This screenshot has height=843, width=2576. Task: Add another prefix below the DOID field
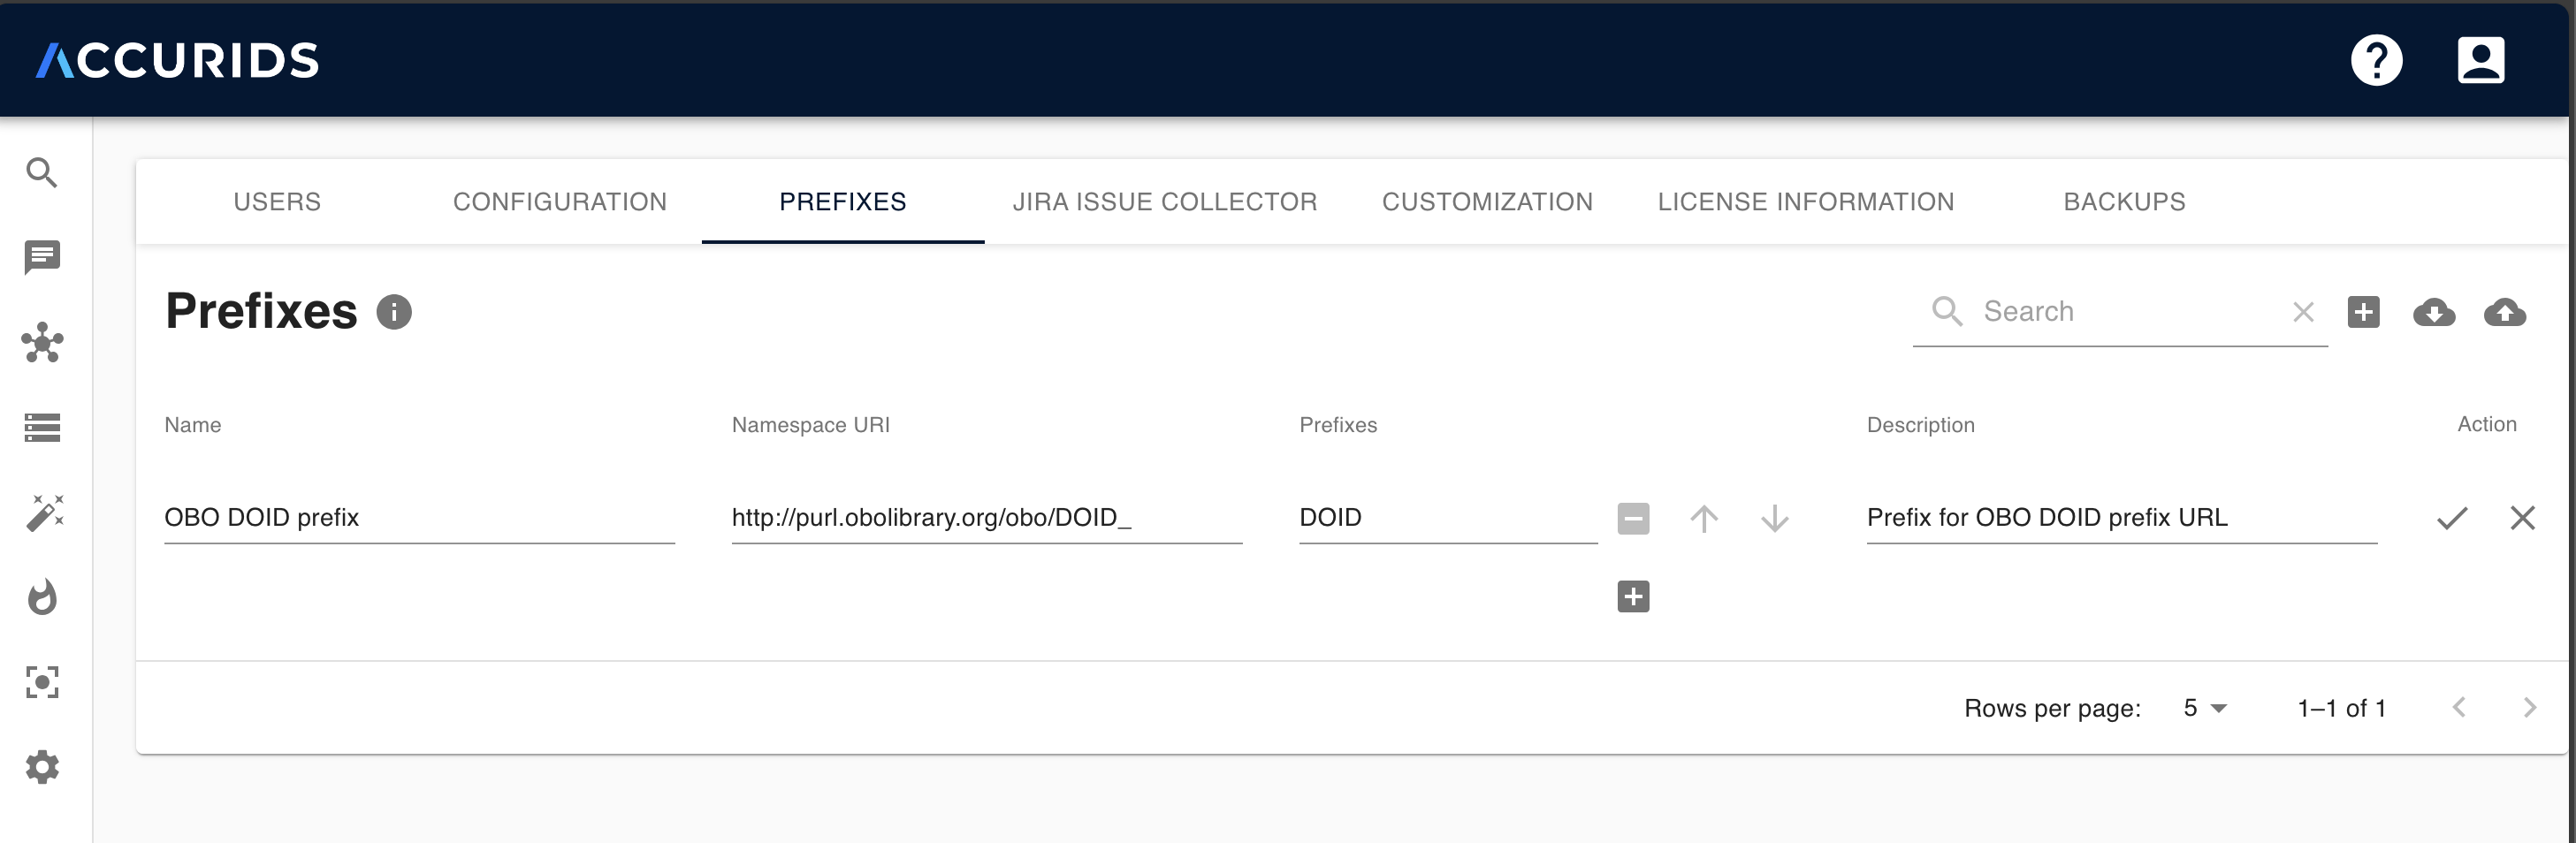coord(1633,597)
